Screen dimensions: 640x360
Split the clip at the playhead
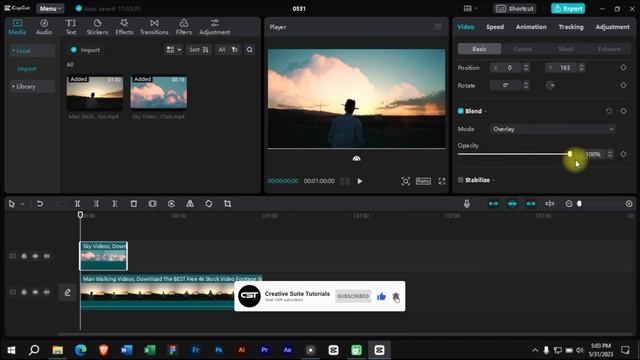(x=77, y=203)
